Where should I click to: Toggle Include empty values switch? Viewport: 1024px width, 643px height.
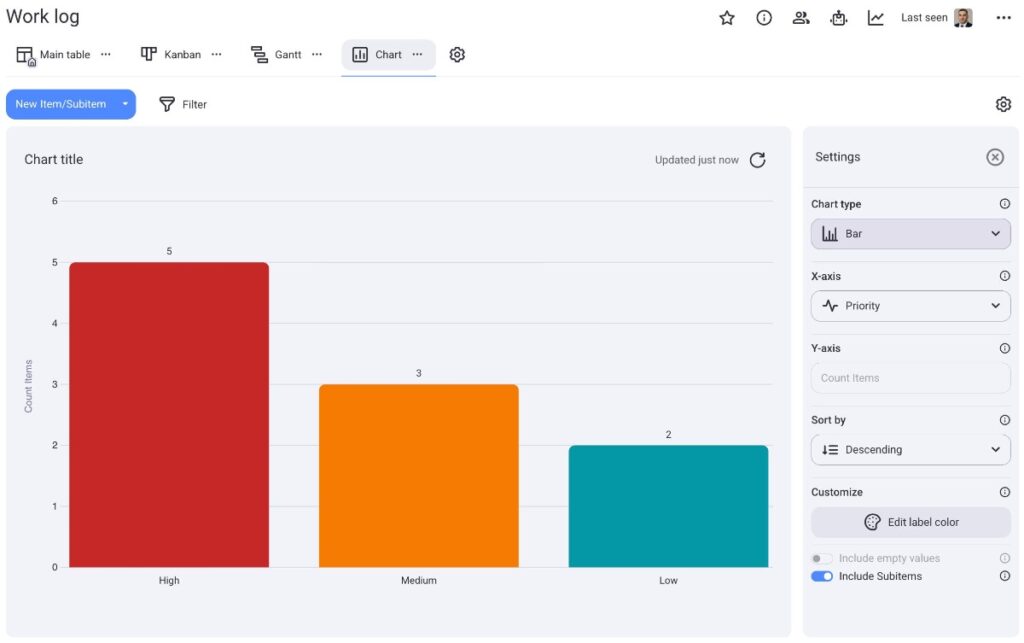click(x=822, y=558)
